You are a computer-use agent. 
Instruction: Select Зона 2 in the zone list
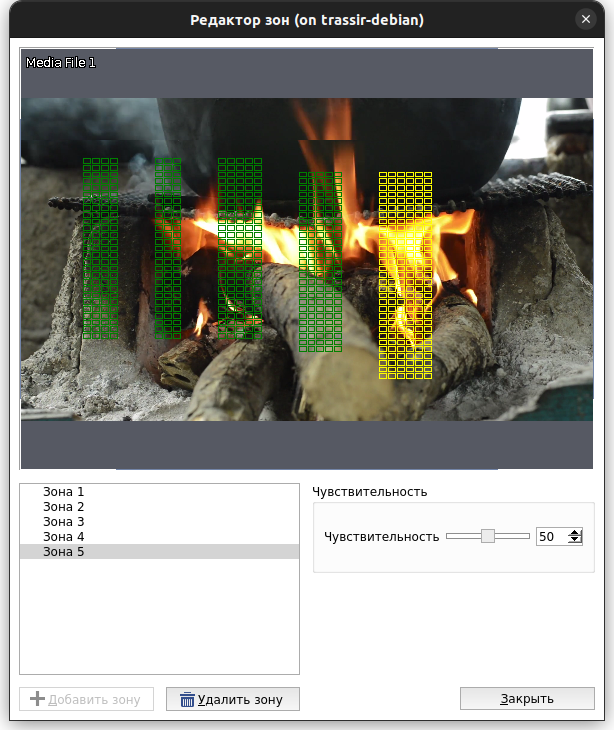pyautogui.click(x=159, y=507)
